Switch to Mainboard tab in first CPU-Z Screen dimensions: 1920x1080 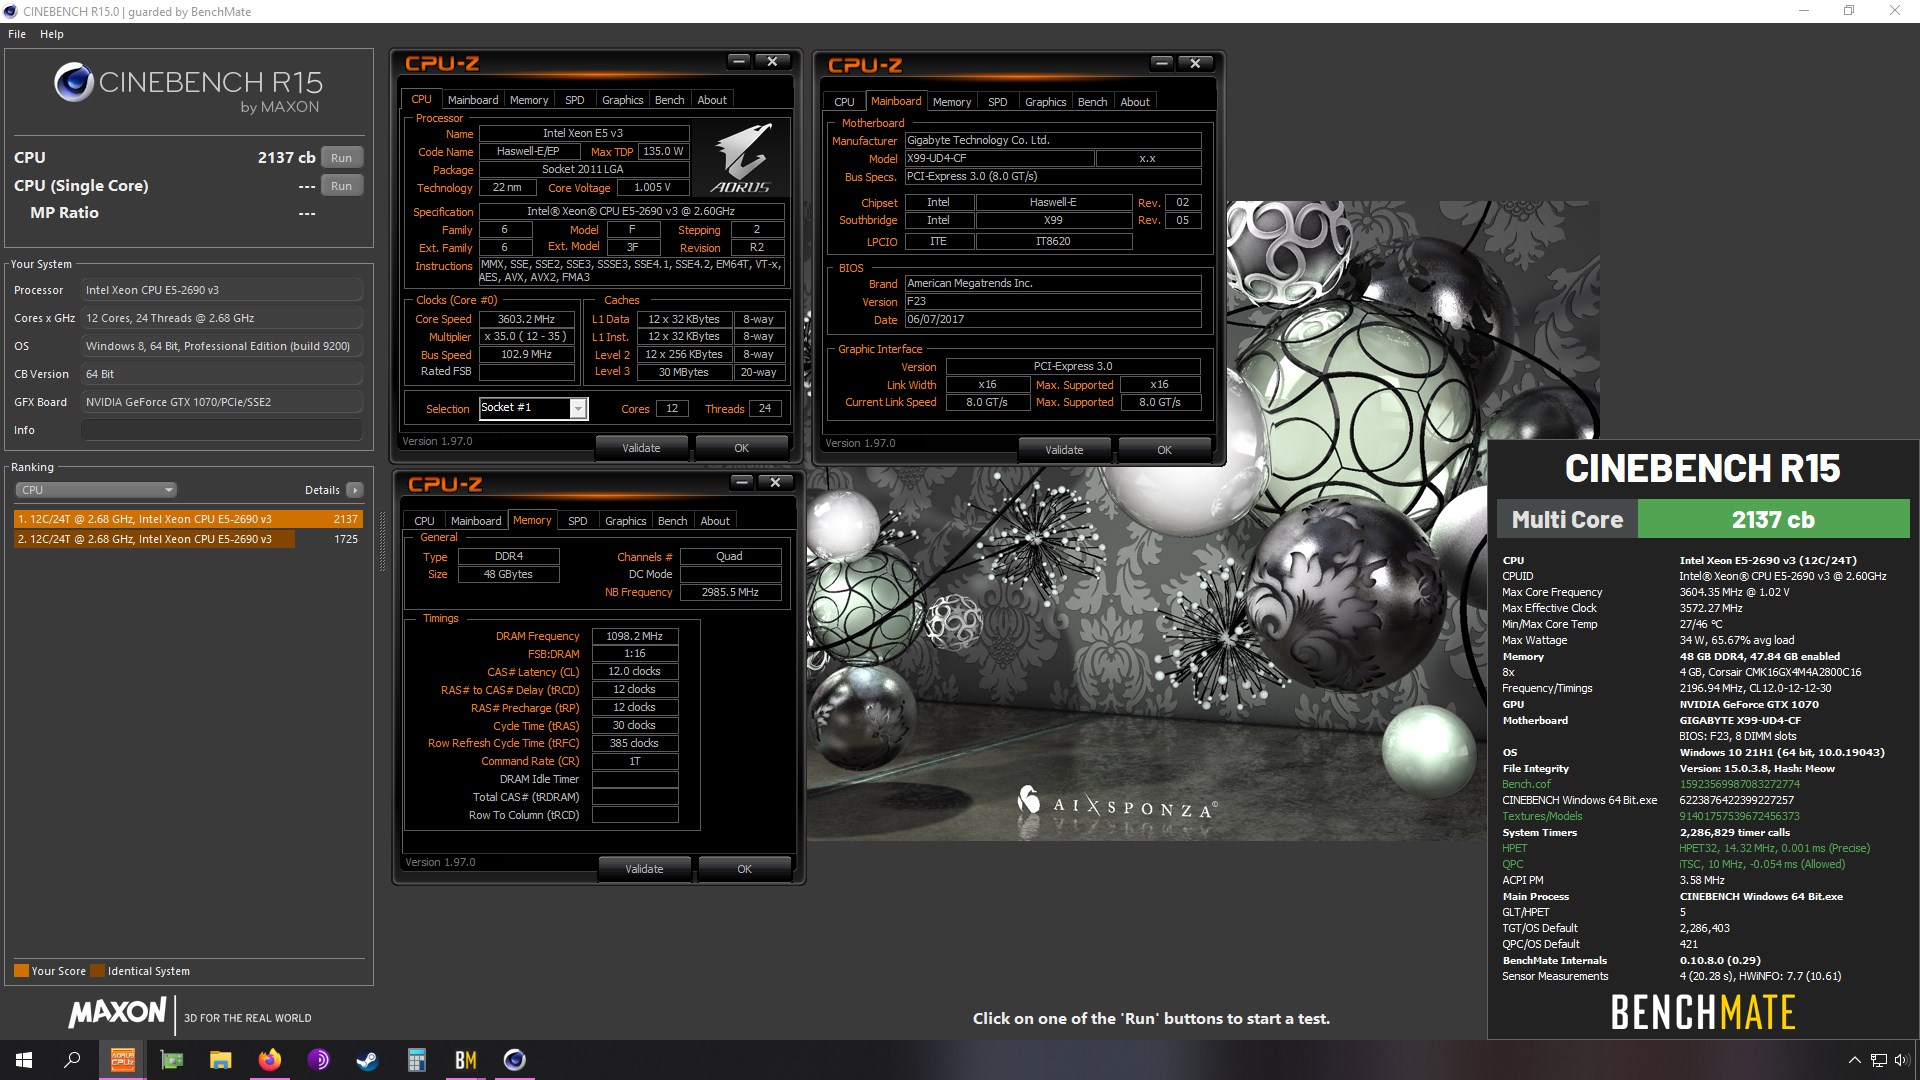click(x=473, y=100)
